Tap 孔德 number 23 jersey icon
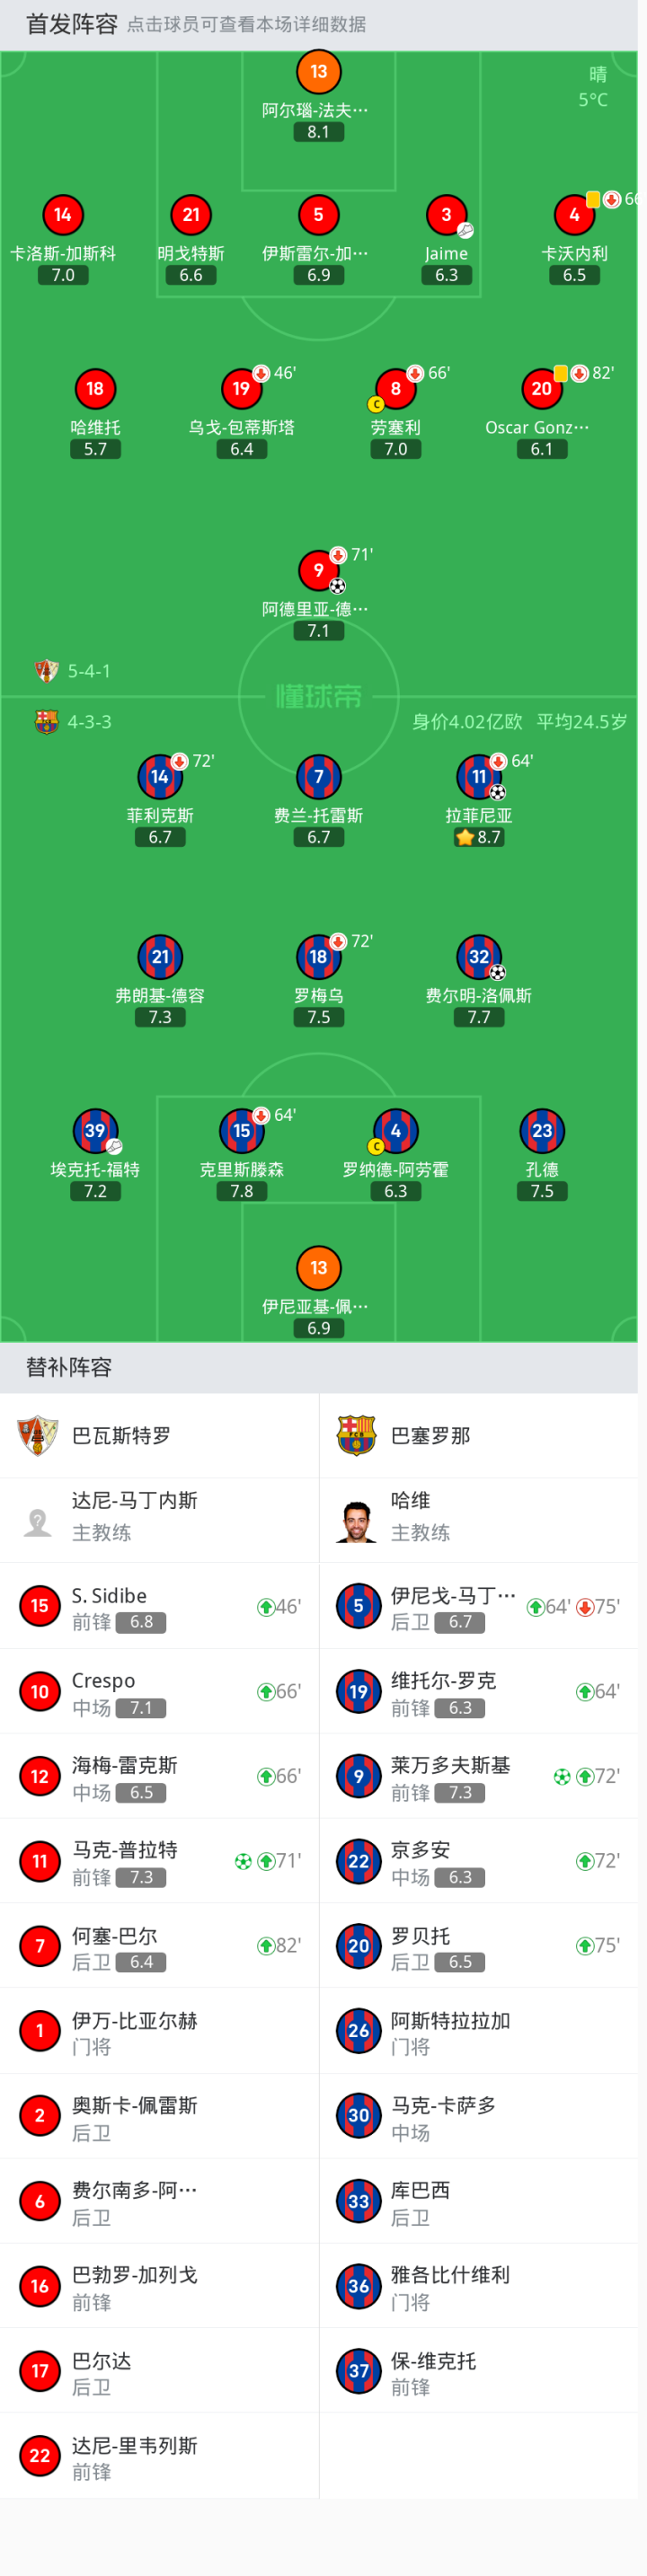 tap(542, 1131)
